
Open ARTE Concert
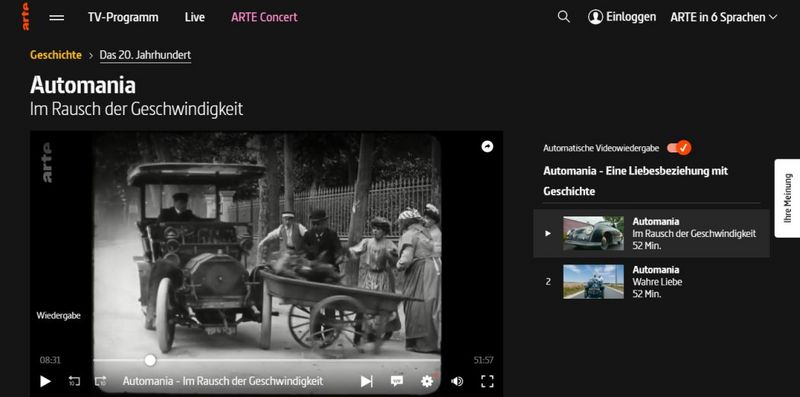264,17
